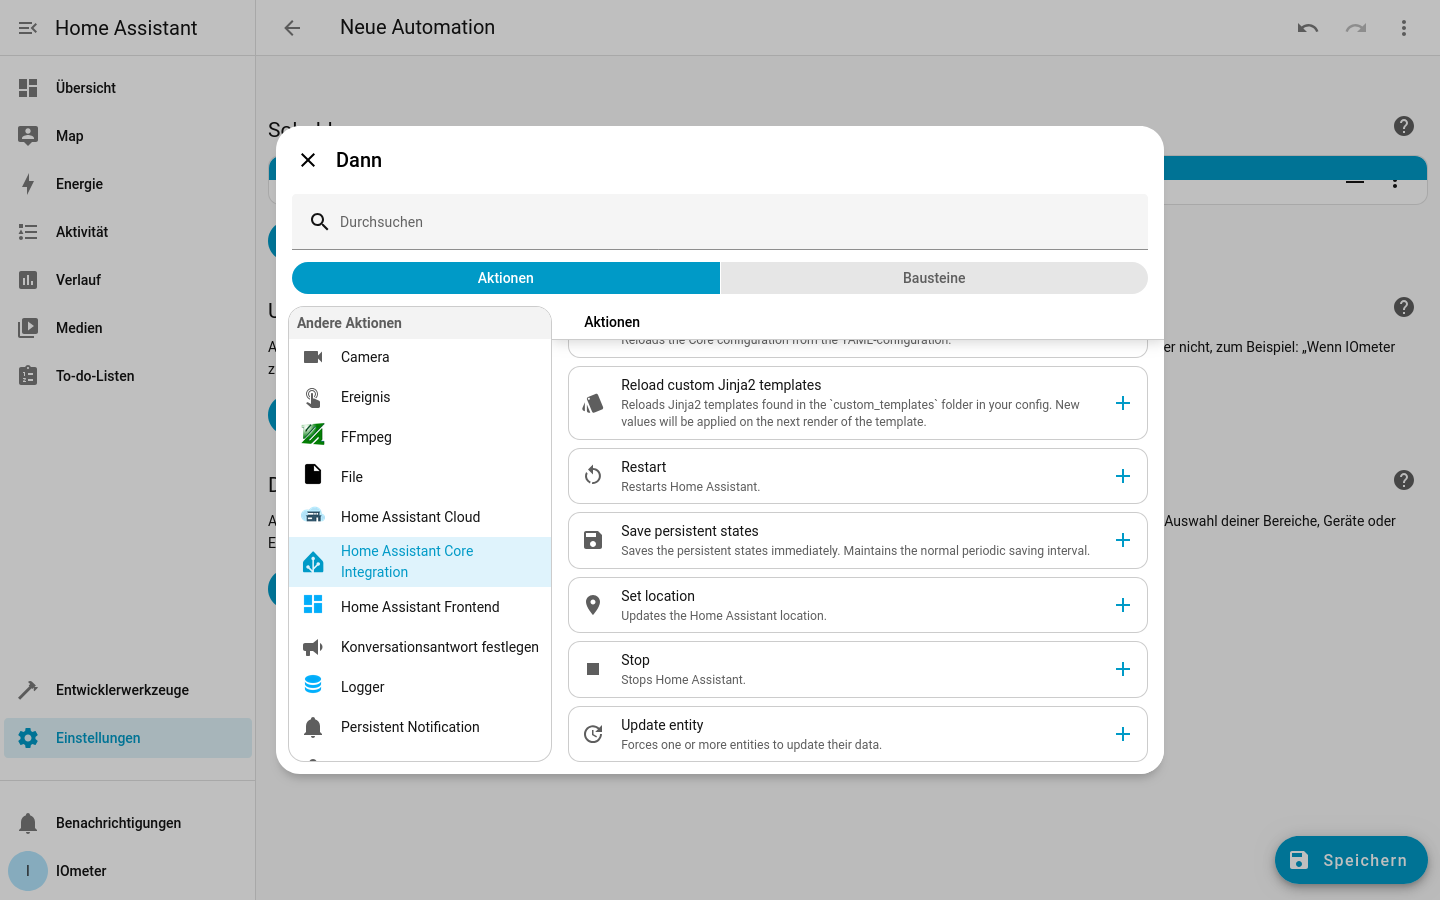Click the File document icon
The image size is (1440, 900).
point(313,474)
